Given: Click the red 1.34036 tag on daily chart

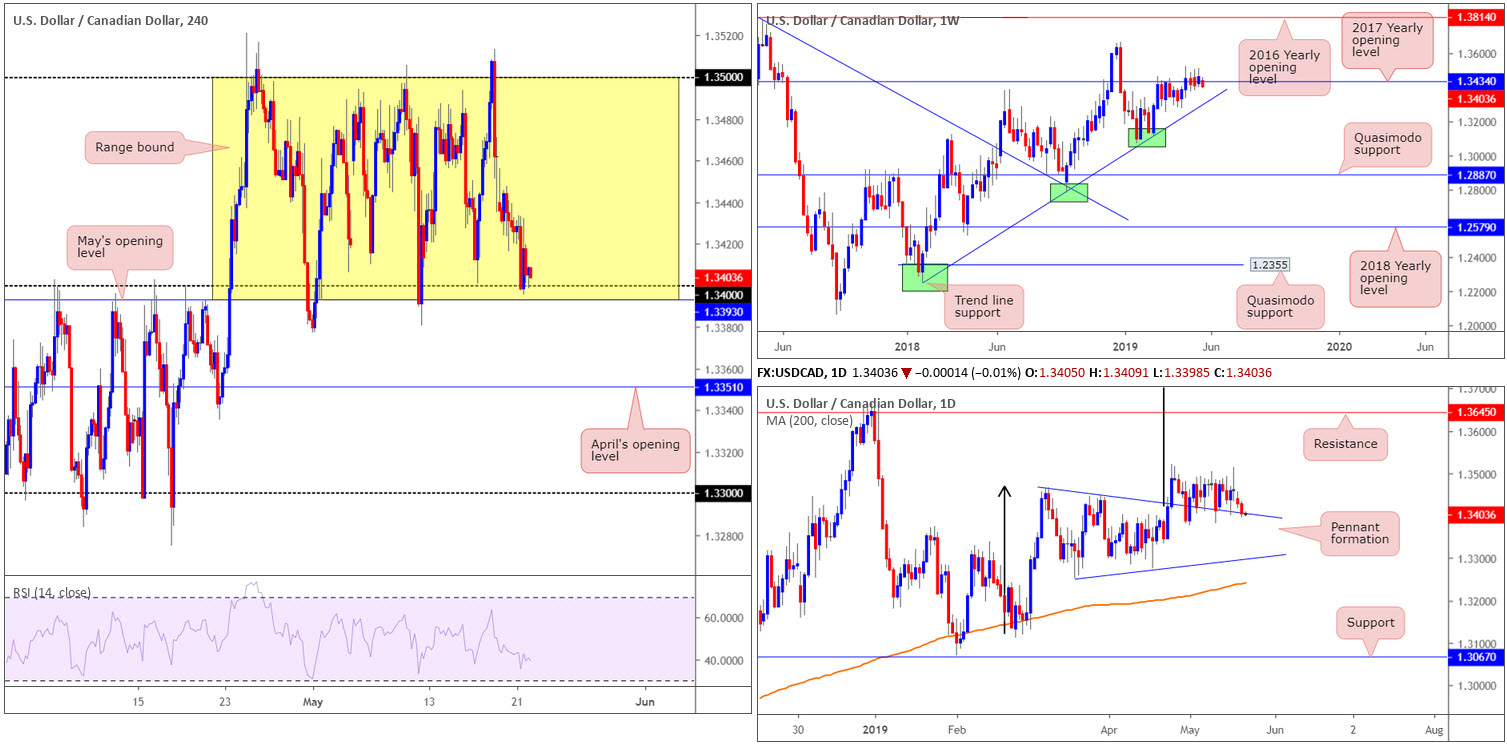Looking at the screenshot, I should click(1476, 514).
